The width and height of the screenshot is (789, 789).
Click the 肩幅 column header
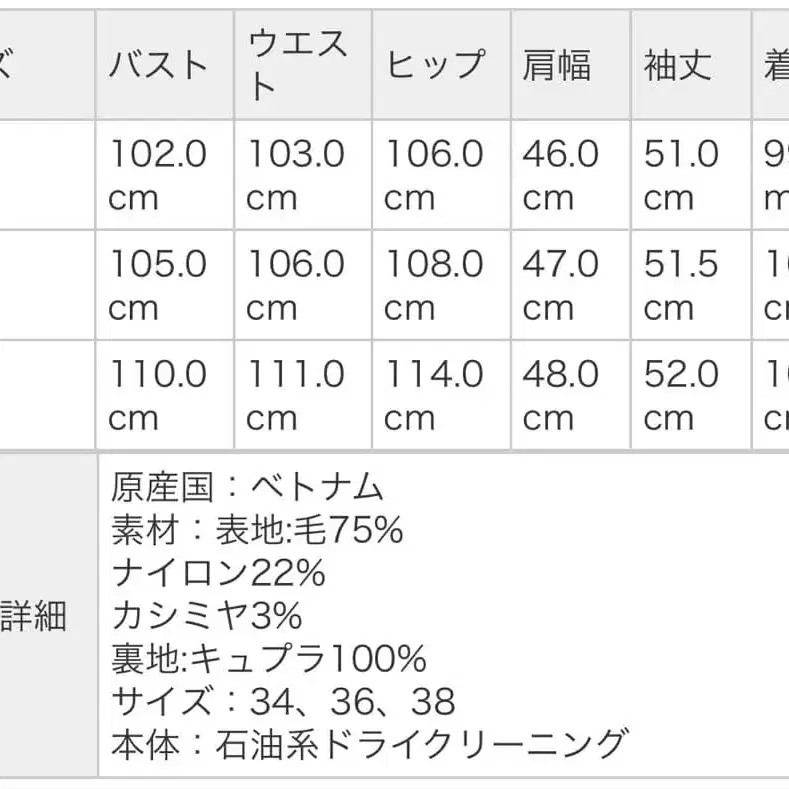point(556,66)
